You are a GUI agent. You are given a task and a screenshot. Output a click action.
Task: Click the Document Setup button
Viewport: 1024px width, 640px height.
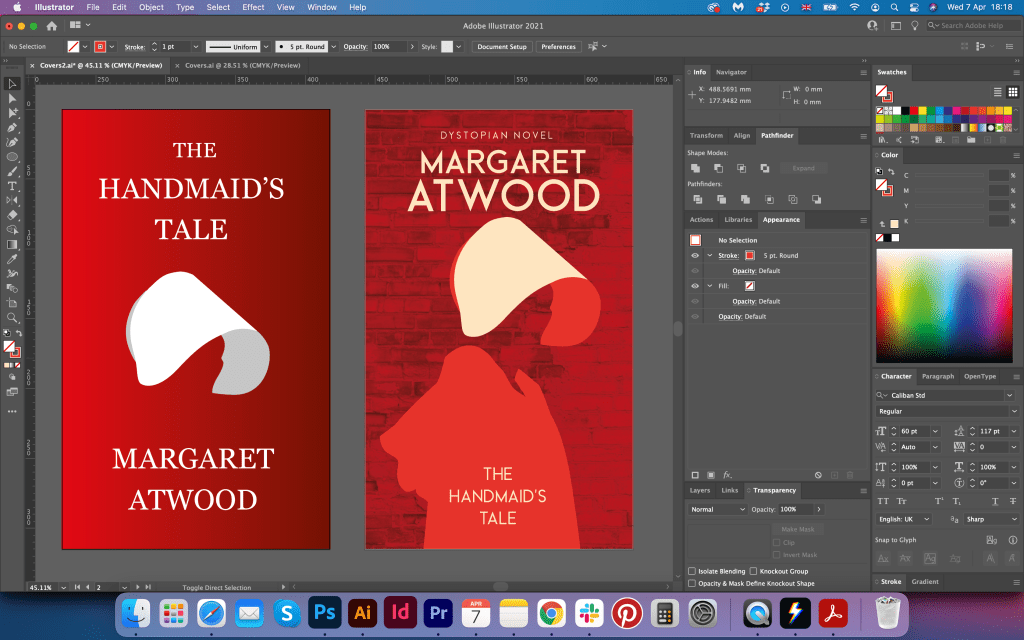coord(501,47)
